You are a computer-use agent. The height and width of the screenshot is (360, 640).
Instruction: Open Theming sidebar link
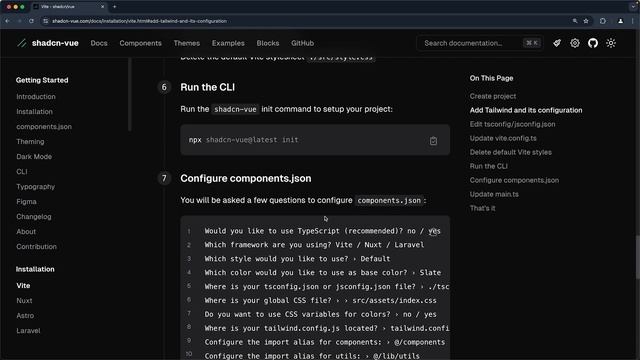[x=30, y=142]
